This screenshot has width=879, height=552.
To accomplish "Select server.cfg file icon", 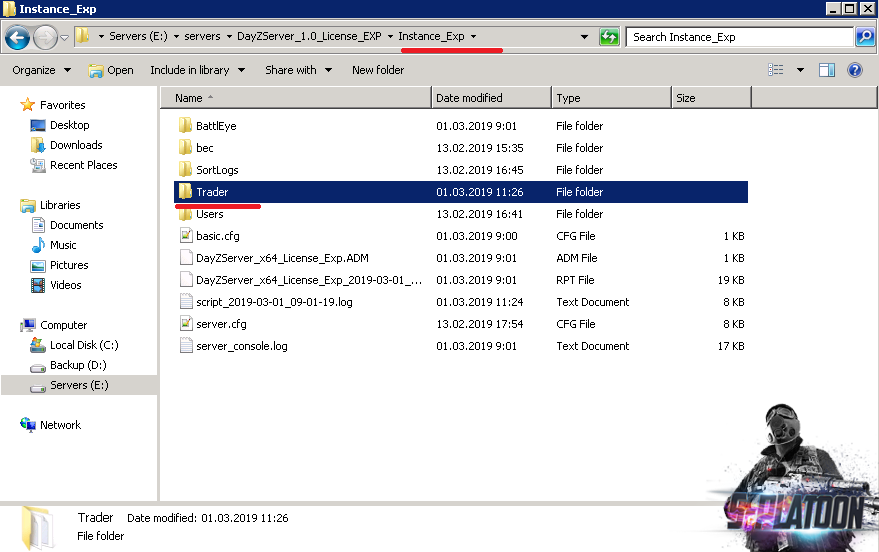I will tap(186, 324).
